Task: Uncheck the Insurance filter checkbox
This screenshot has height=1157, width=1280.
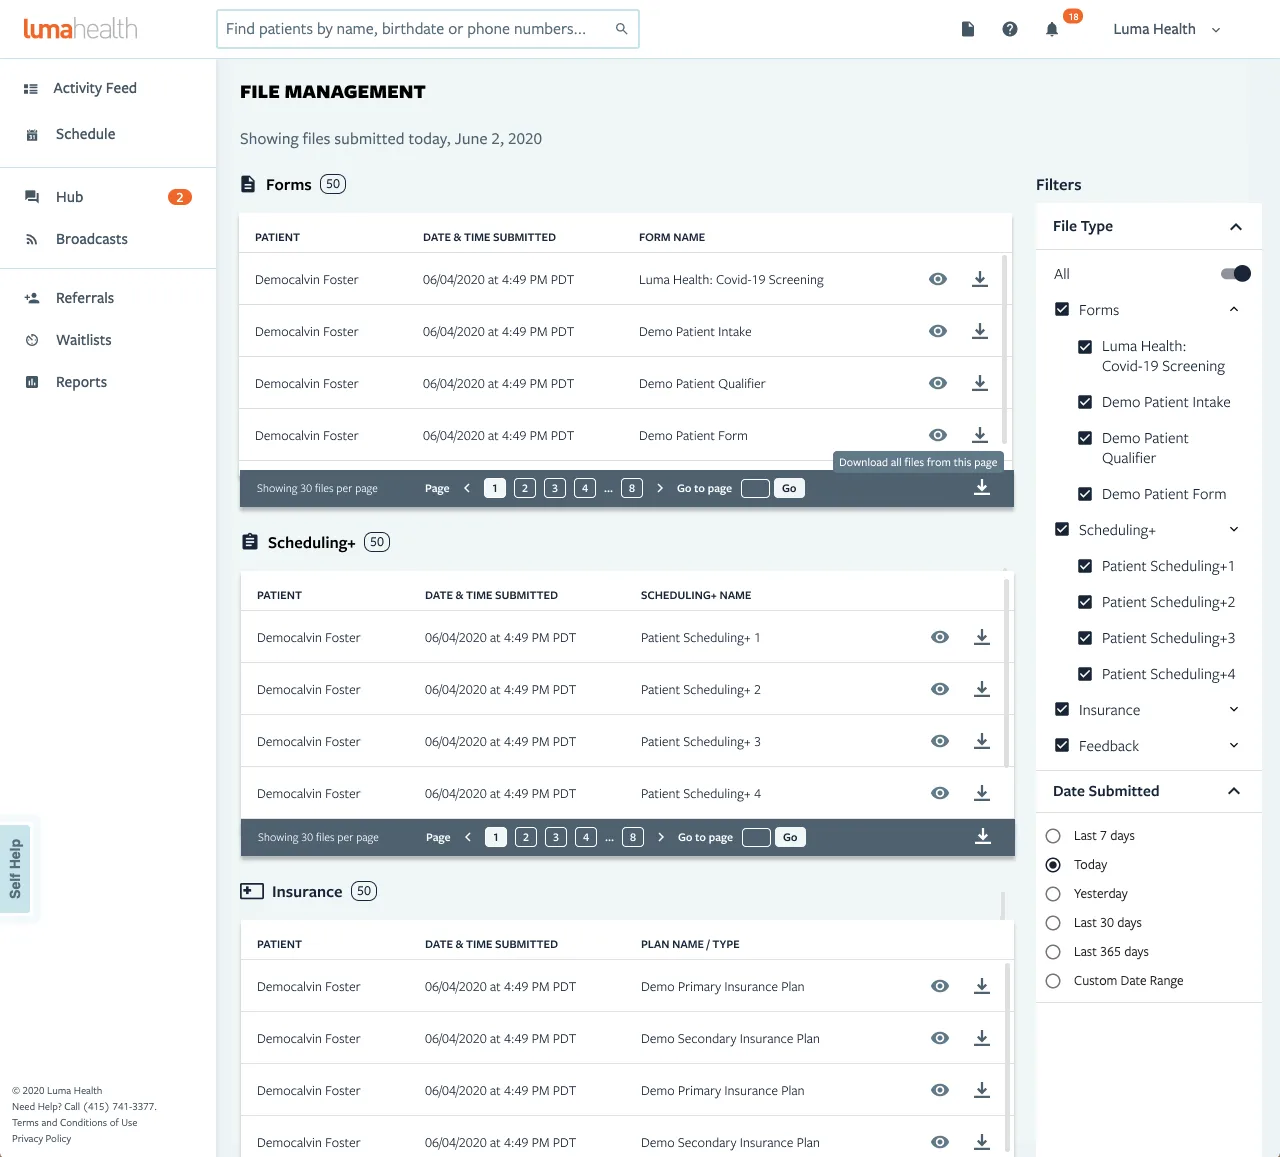Action: (1062, 709)
